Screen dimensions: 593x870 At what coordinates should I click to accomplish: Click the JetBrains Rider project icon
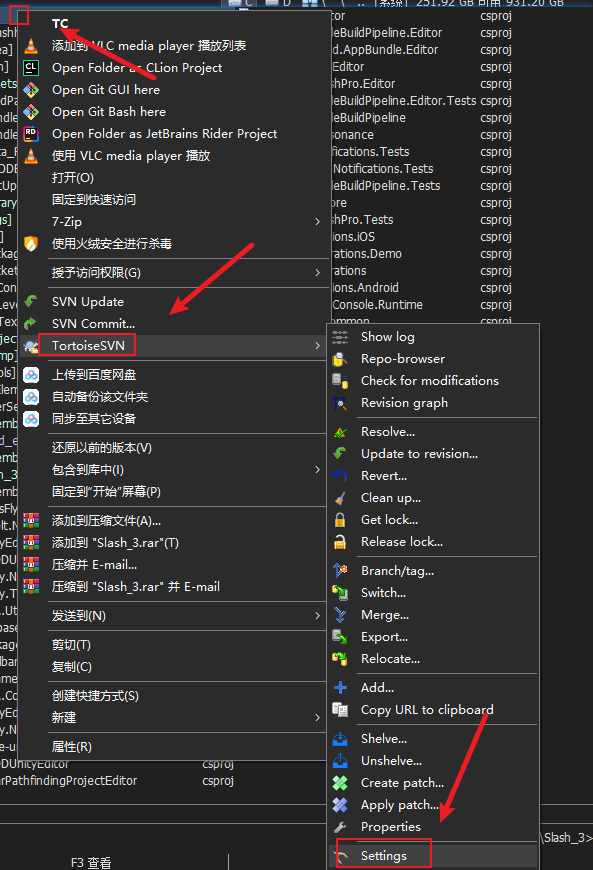click(31, 134)
